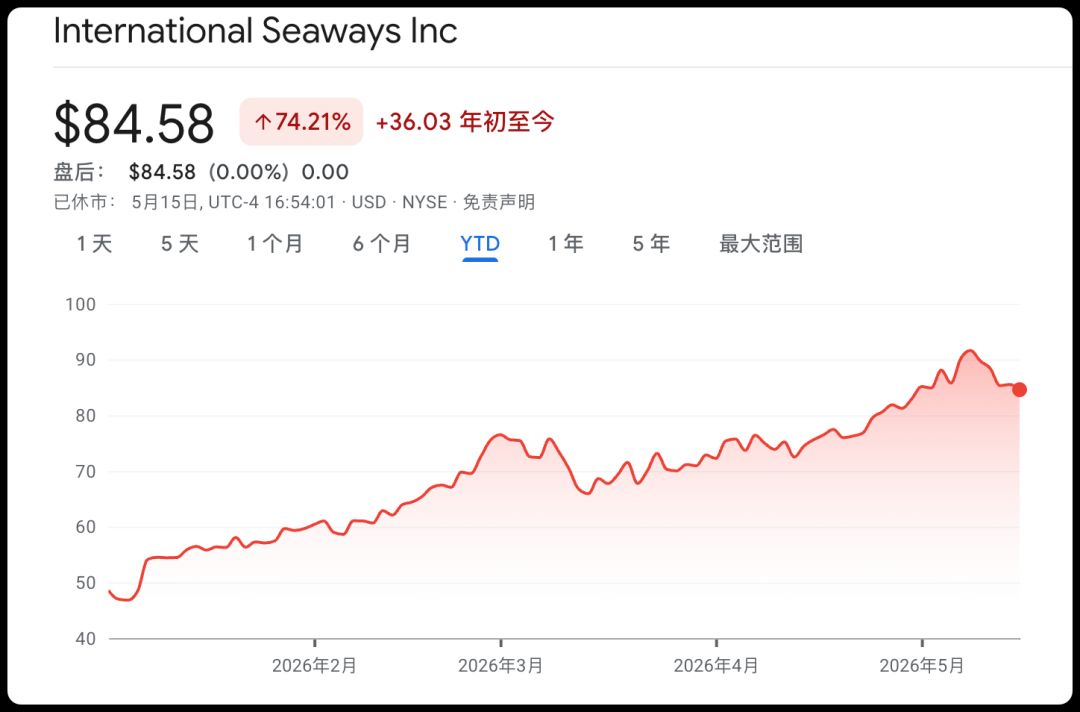
Task: Click the up-arrow 74.21% change badge
Action: [301, 122]
